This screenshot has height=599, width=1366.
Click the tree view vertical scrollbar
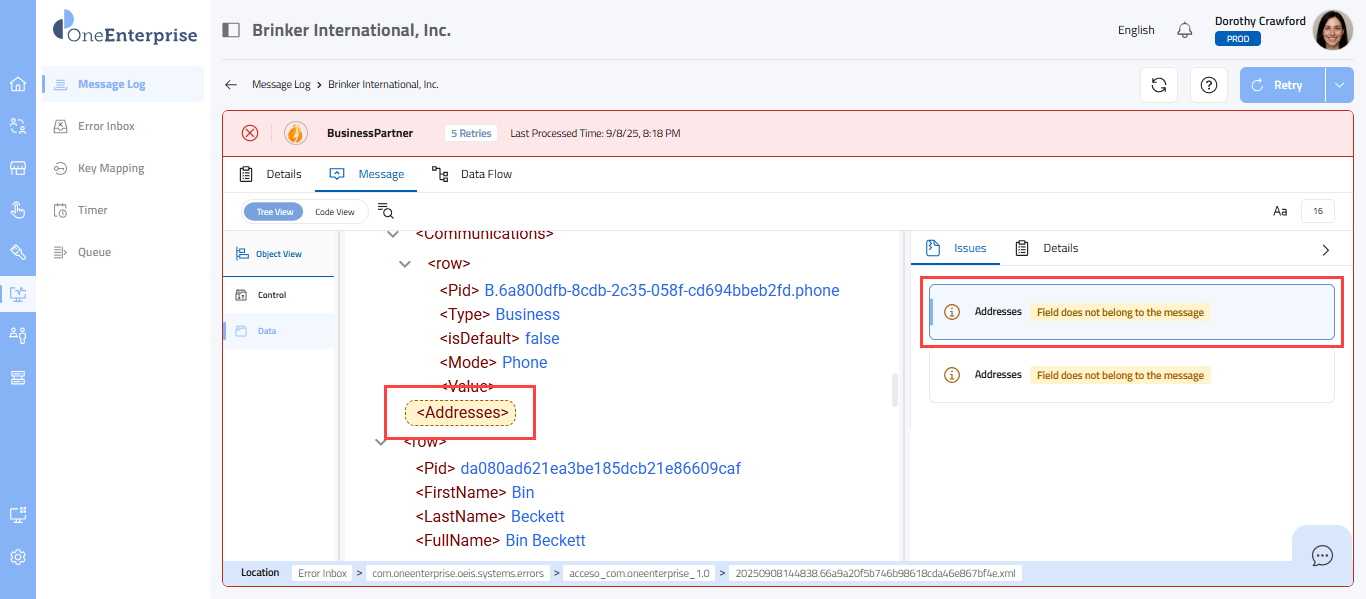895,390
